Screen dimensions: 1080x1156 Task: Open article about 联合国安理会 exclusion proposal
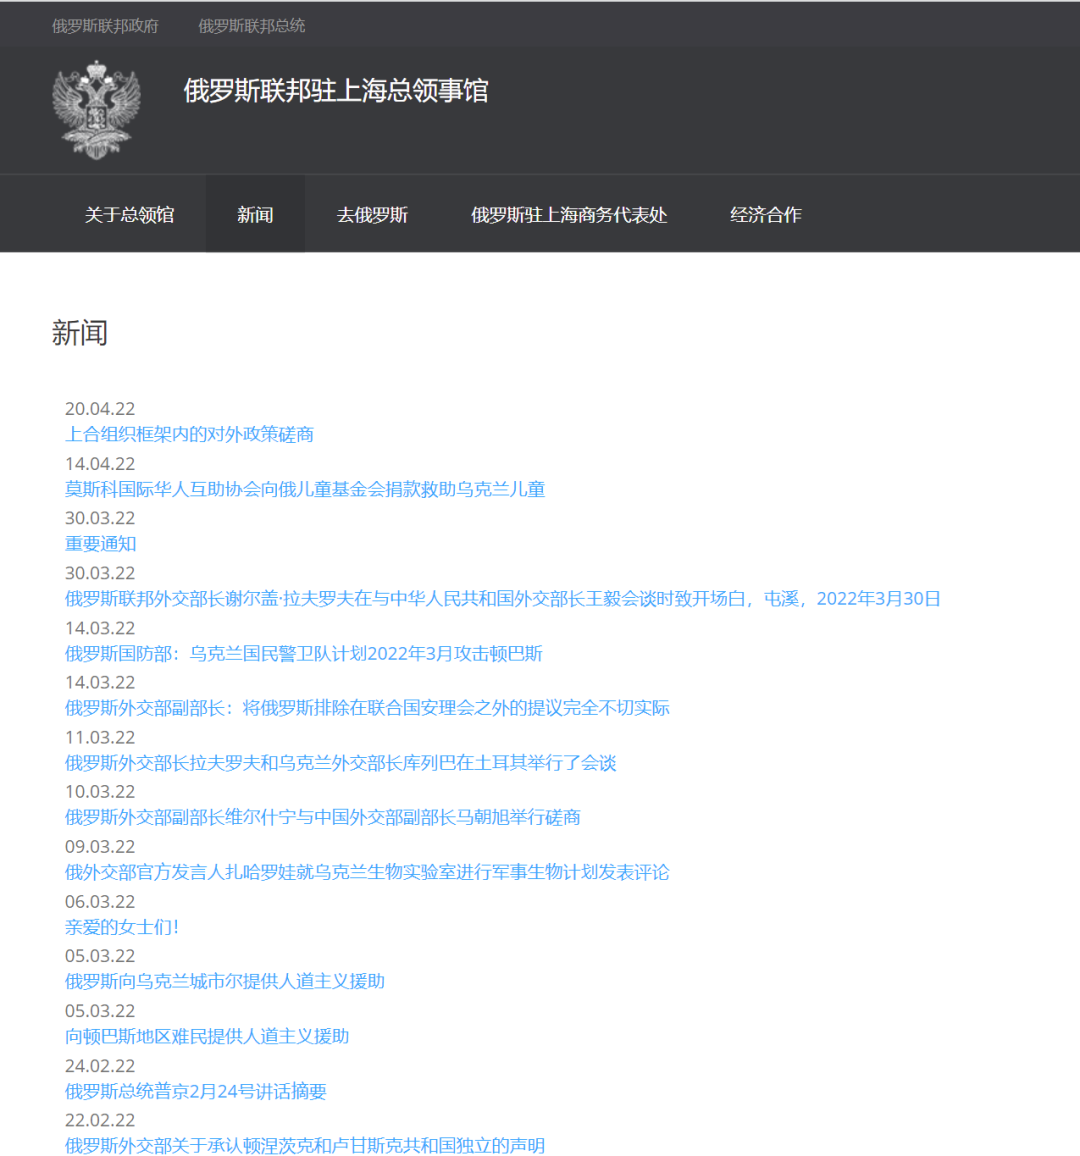click(367, 708)
